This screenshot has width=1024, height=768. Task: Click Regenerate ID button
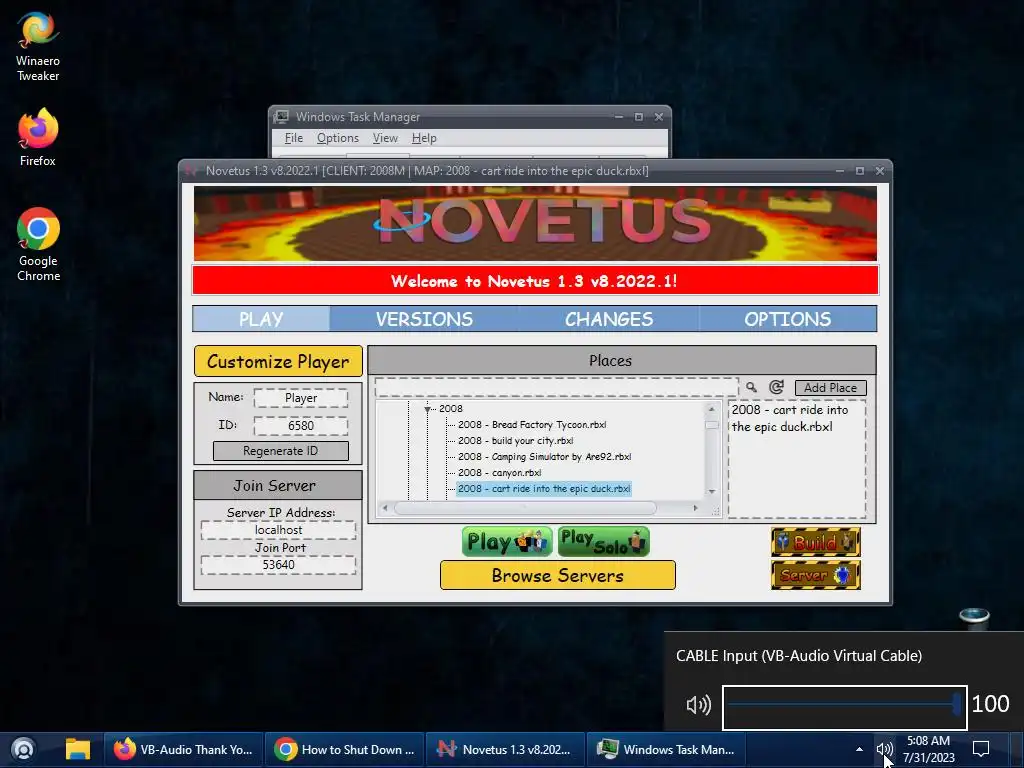281,451
